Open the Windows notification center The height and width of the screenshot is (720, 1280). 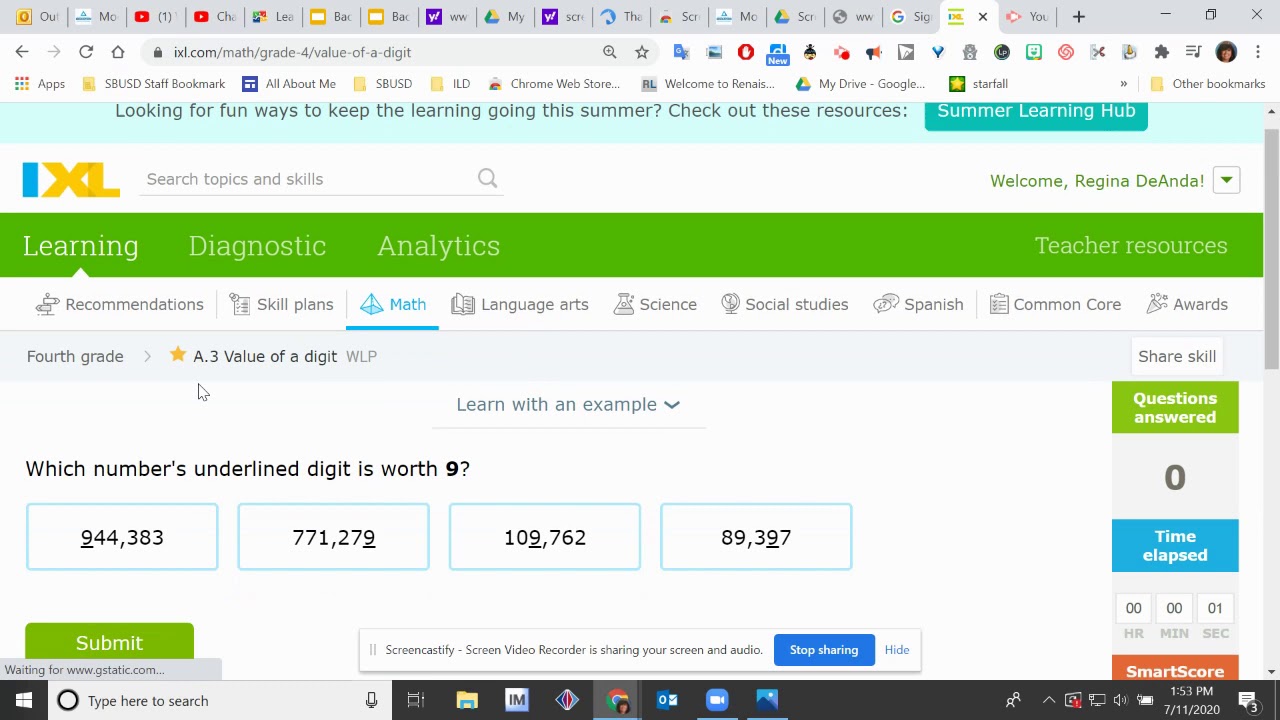pos(1248,700)
